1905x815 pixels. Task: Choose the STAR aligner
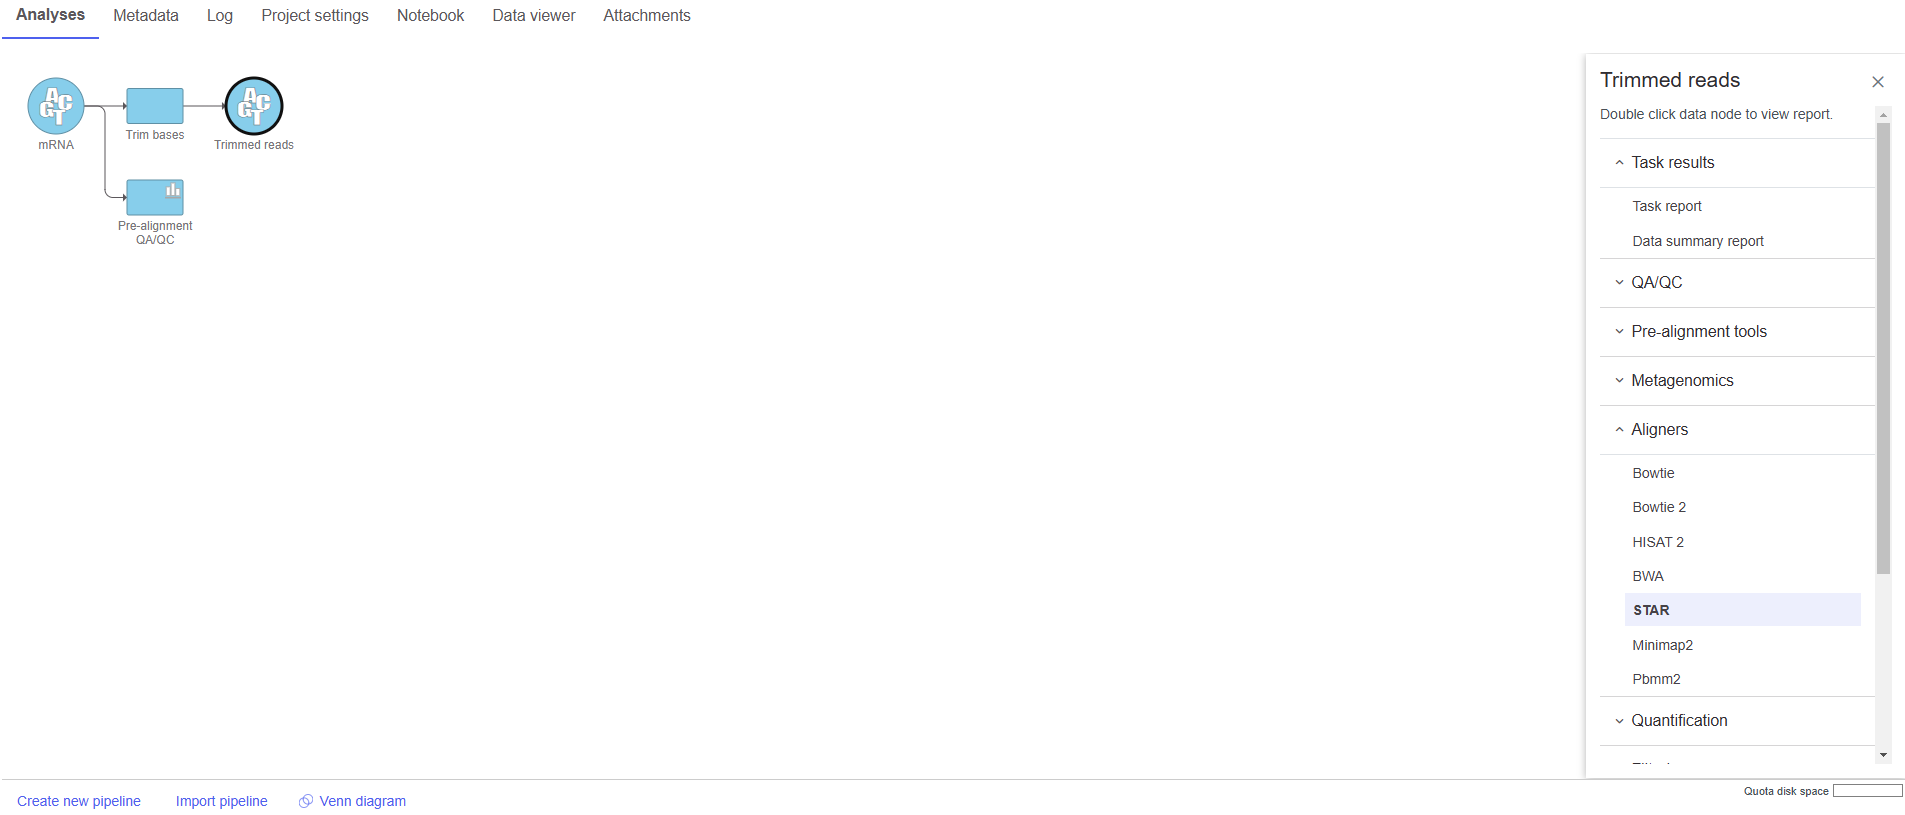(1651, 610)
